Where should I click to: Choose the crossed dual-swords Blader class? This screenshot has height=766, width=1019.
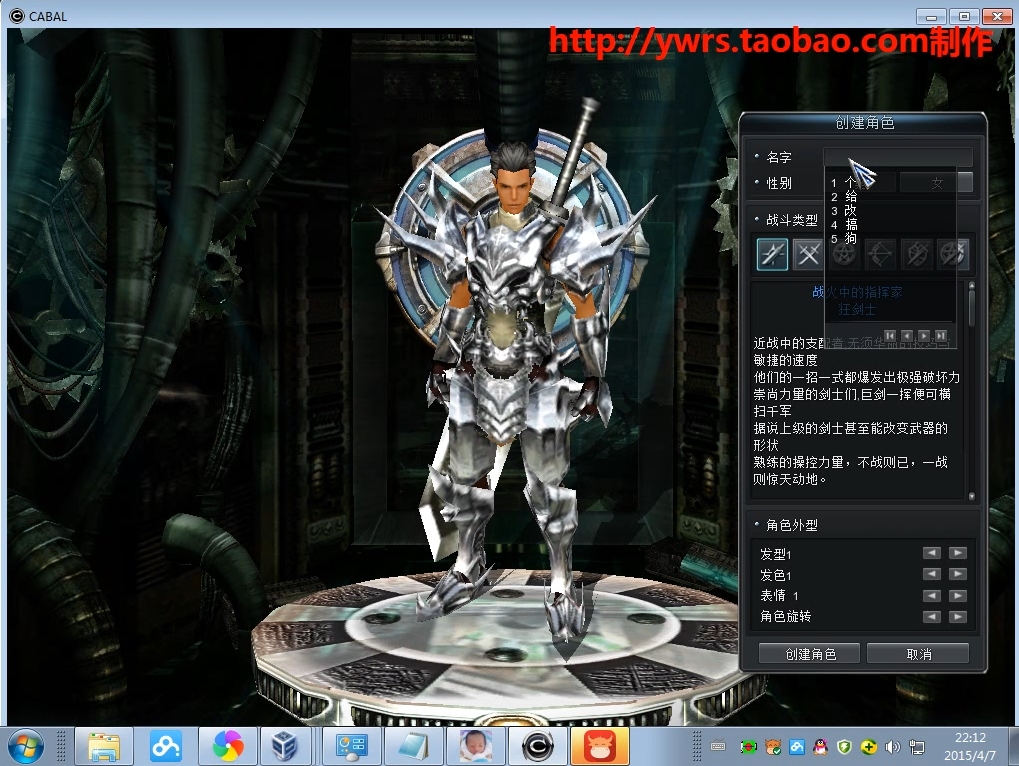(x=807, y=254)
